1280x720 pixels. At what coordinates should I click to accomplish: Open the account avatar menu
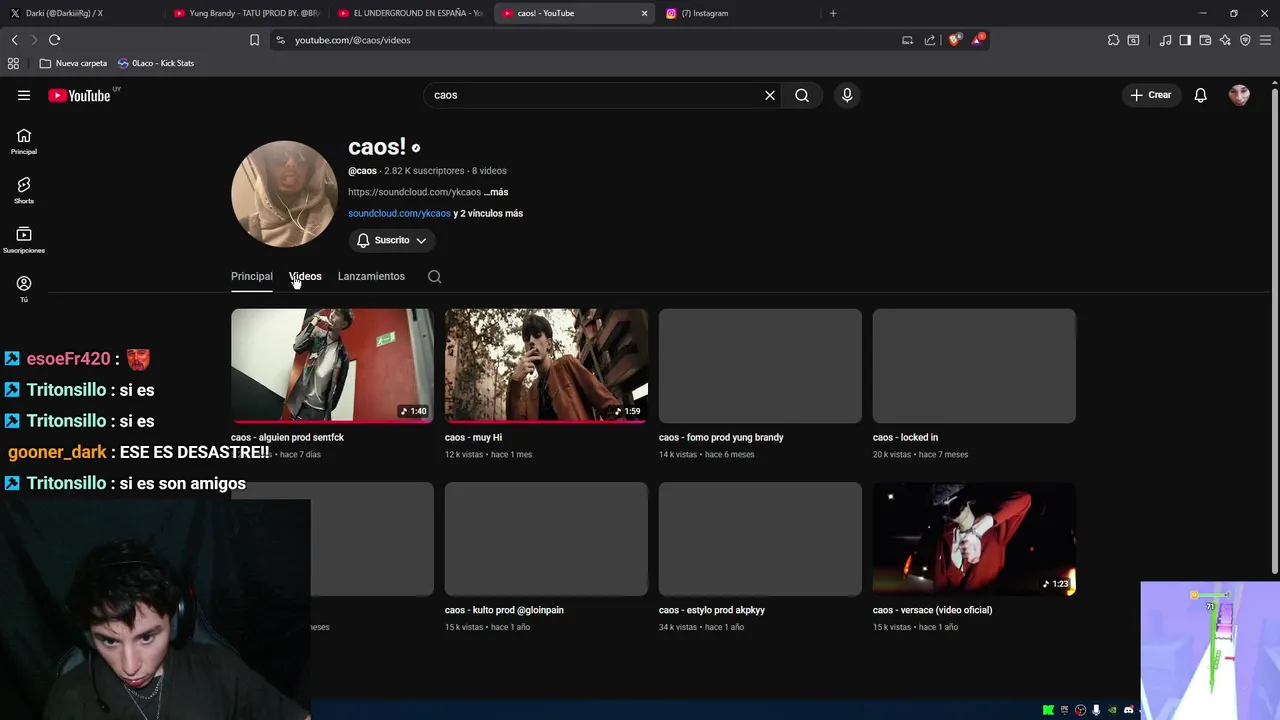click(1239, 95)
